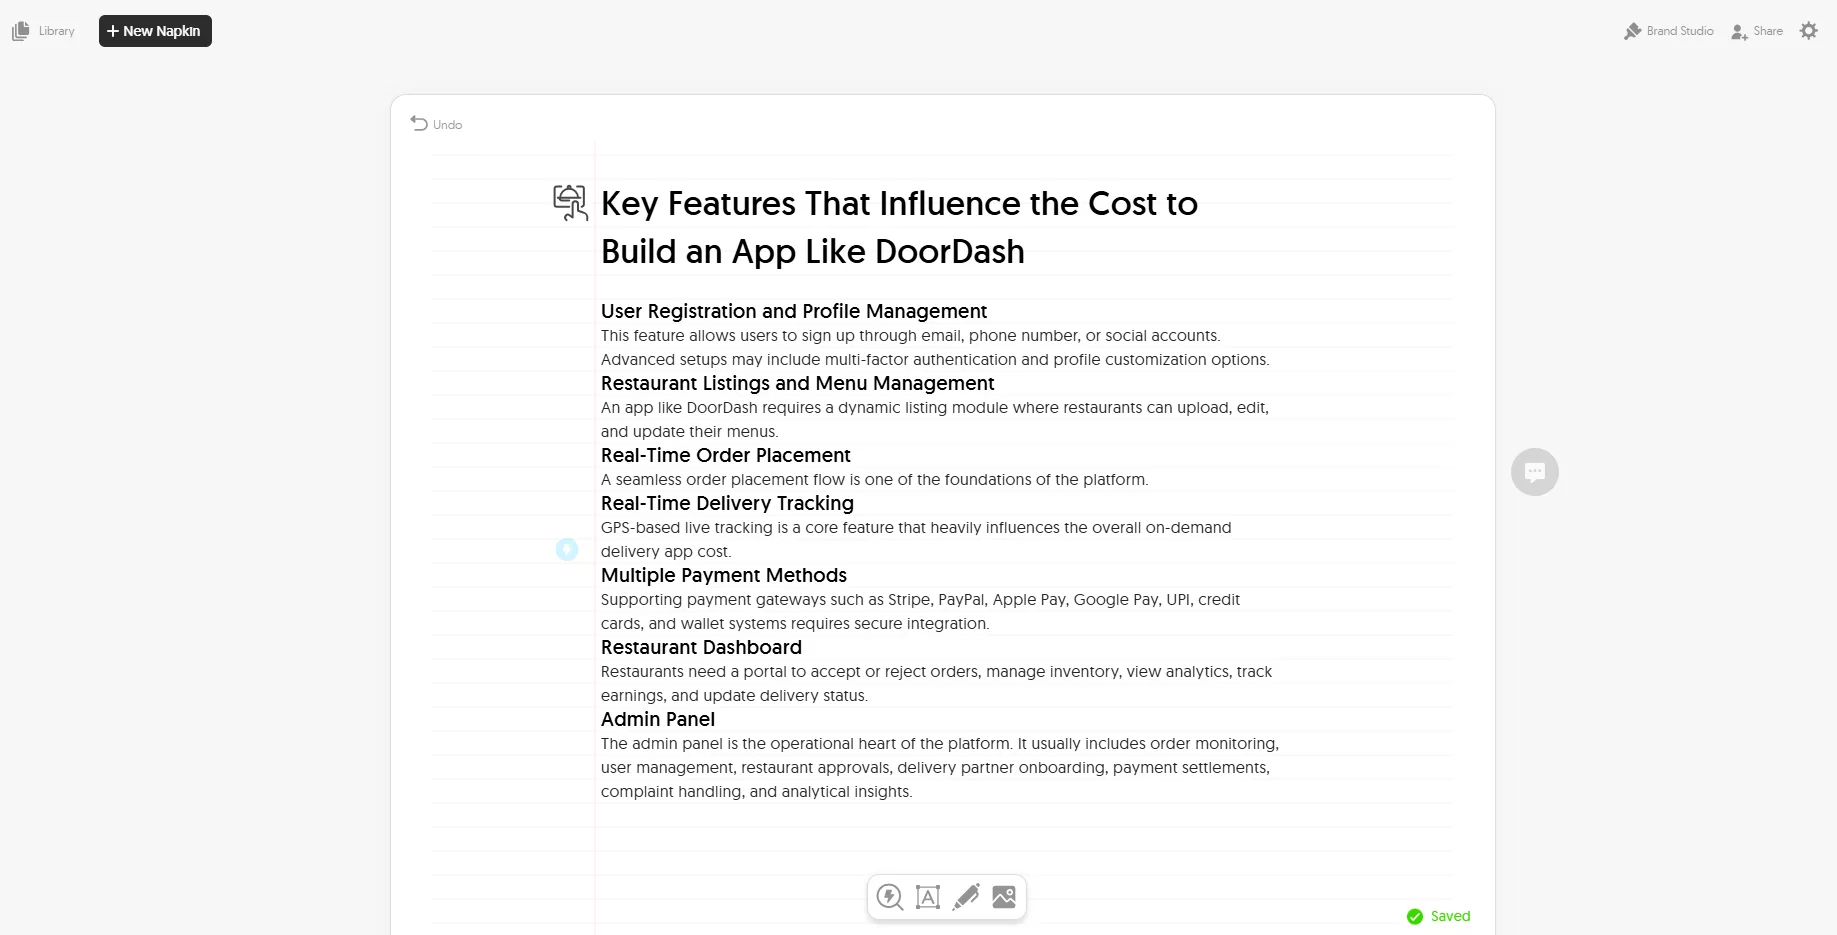Select the pen drawing tool
This screenshot has height=935, width=1837.
point(966,897)
